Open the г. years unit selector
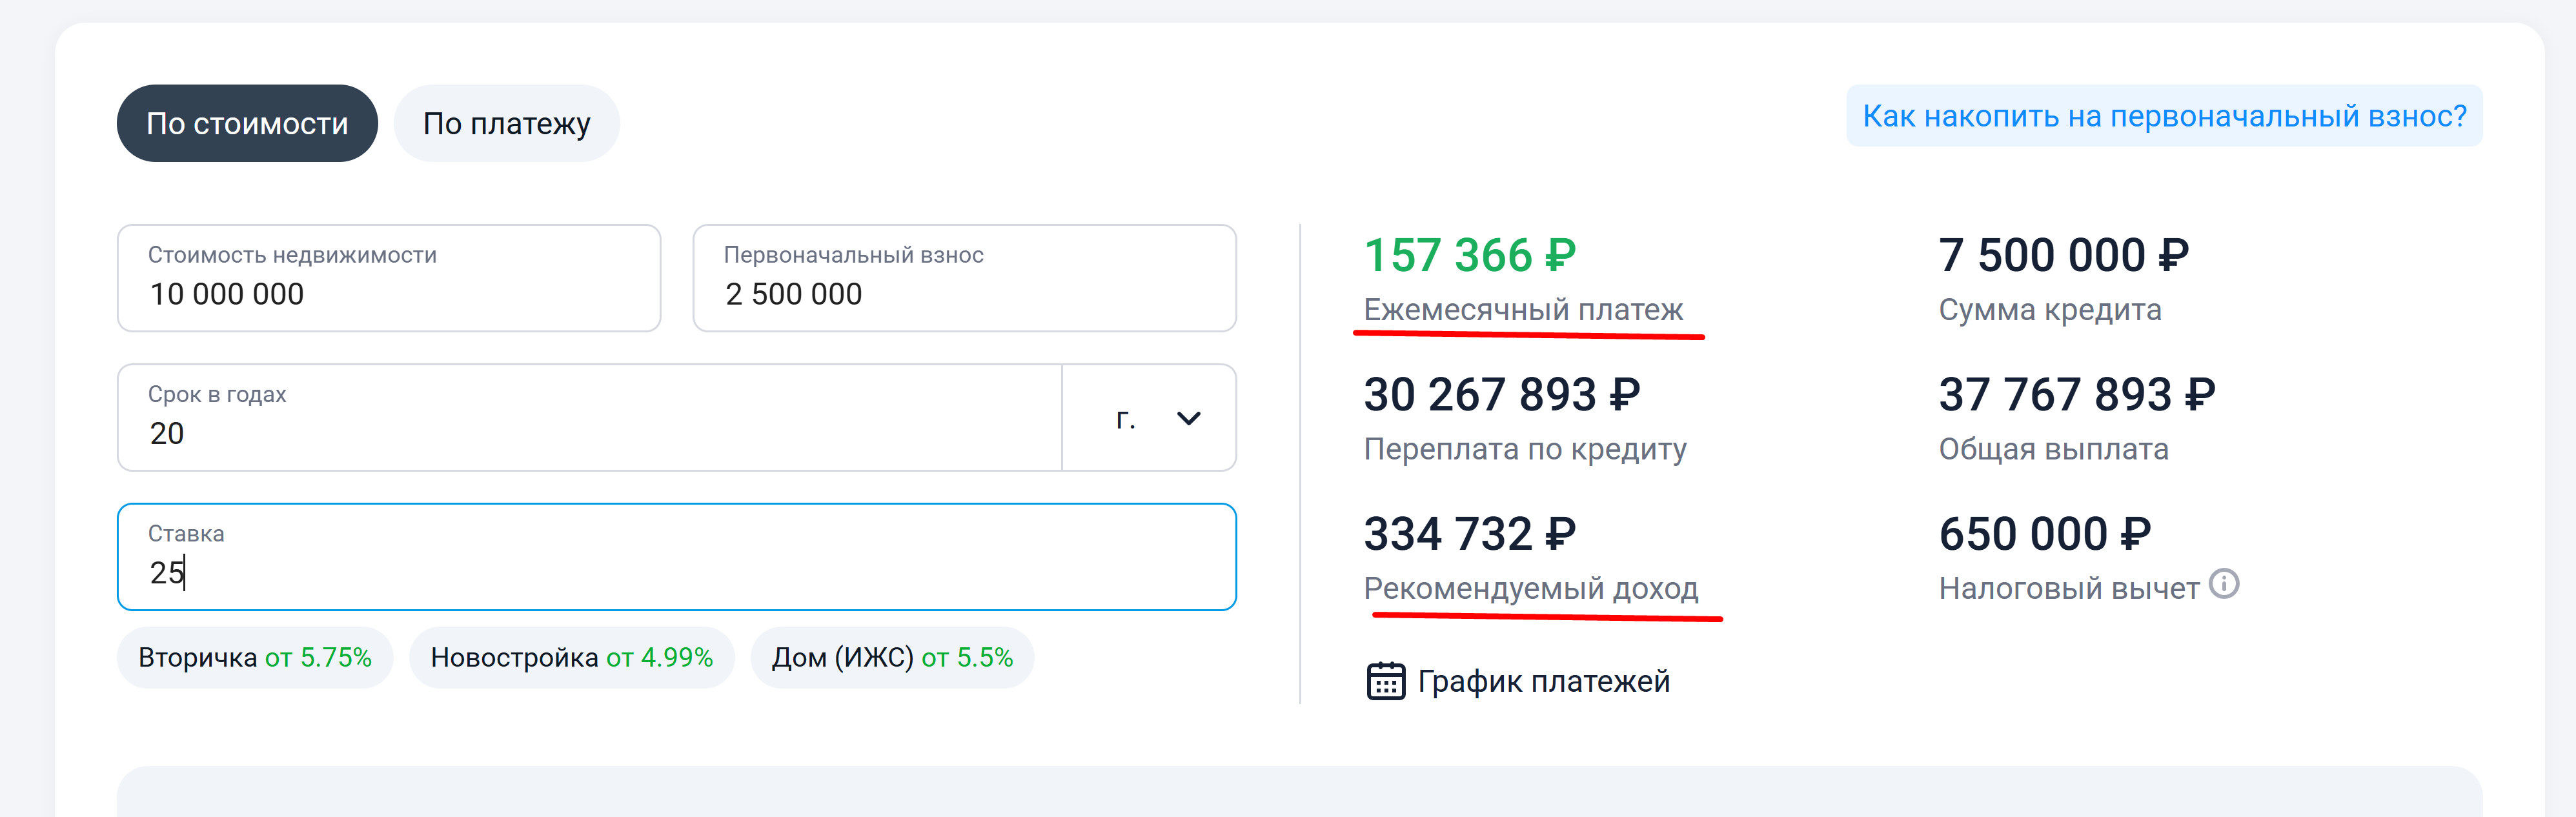This screenshot has width=2576, height=817. [x=1126, y=418]
